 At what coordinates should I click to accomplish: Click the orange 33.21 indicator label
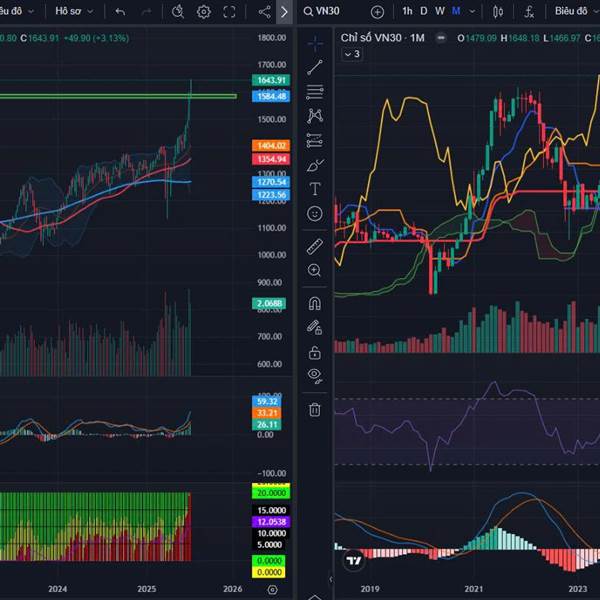click(x=267, y=413)
